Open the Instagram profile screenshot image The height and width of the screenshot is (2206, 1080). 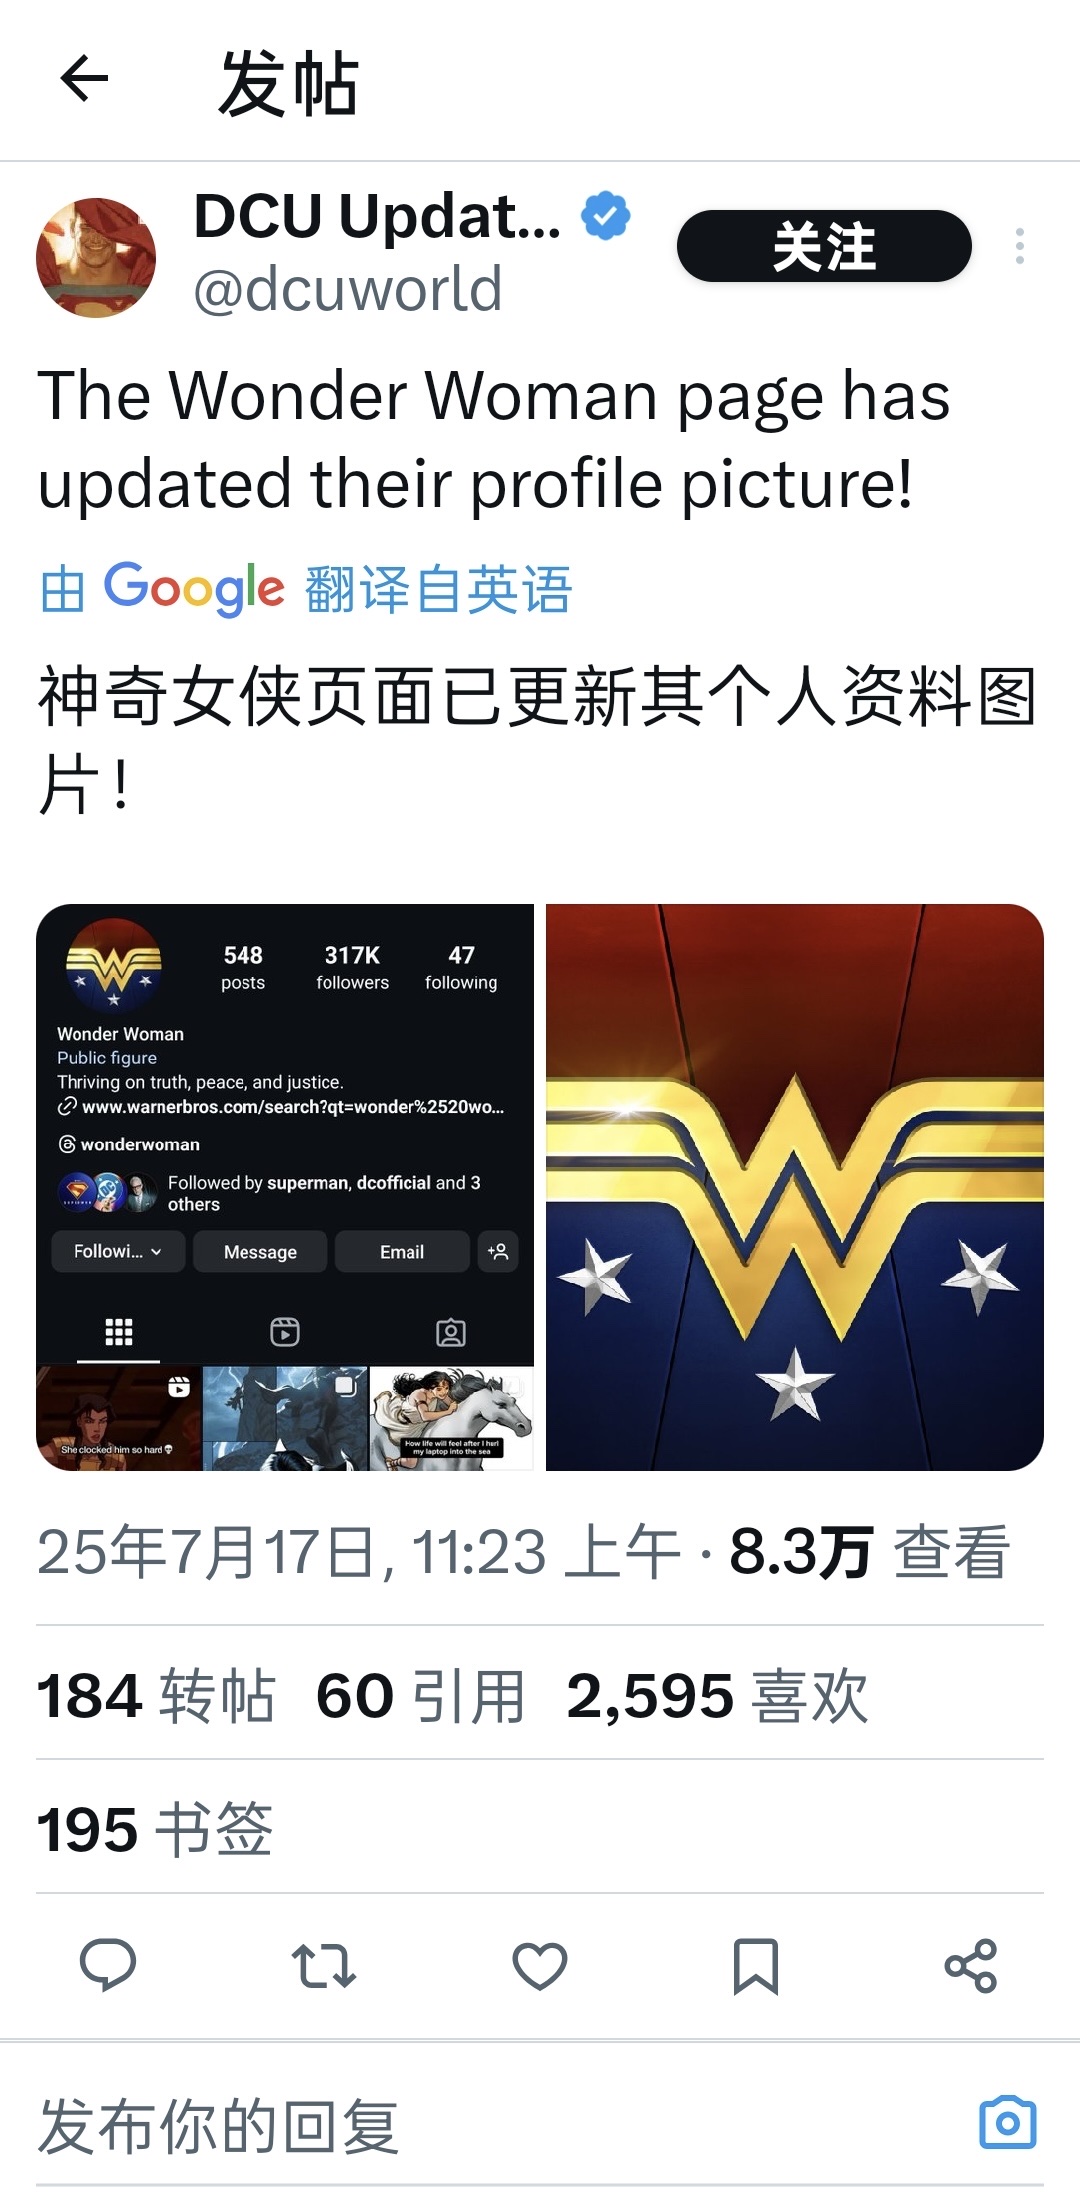(x=285, y=1187)
